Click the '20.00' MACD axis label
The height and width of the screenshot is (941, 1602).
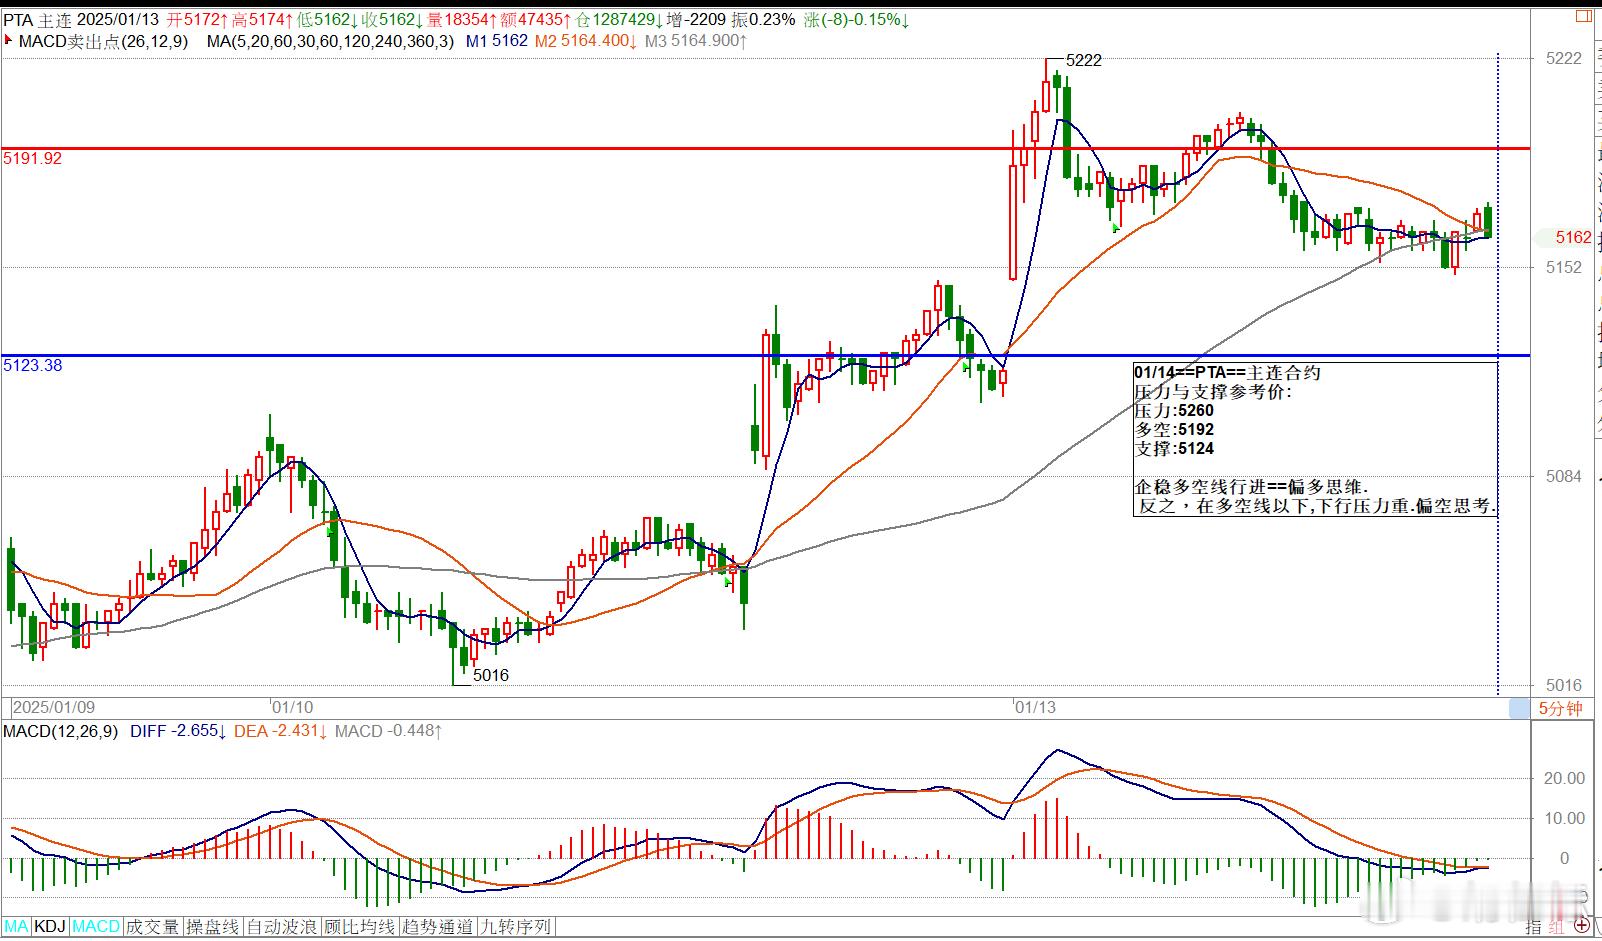1564,778
